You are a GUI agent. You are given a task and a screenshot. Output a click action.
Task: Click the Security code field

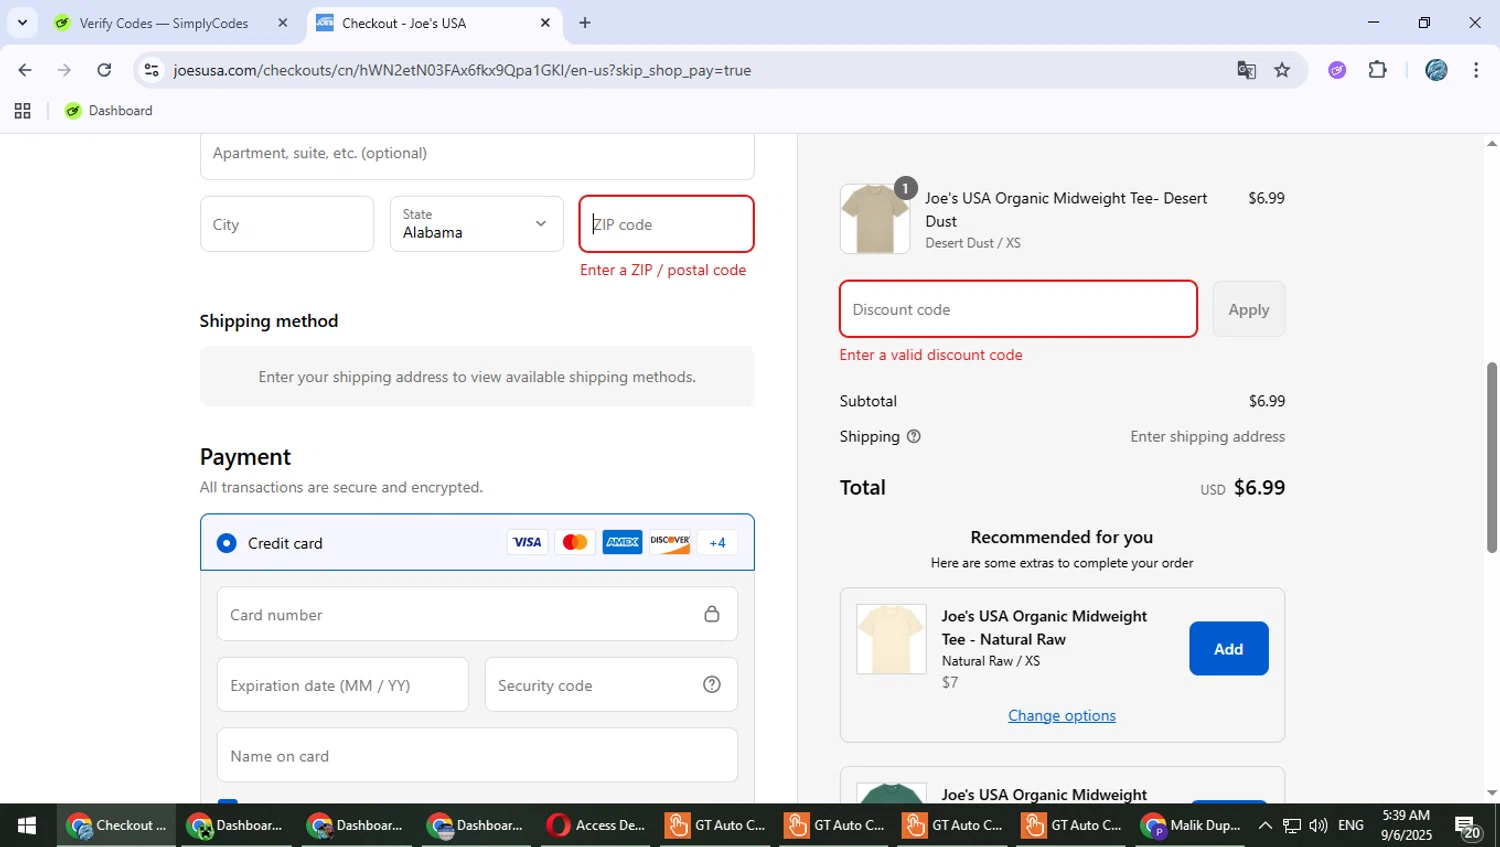pyautogui.click(x=611, y=685)
